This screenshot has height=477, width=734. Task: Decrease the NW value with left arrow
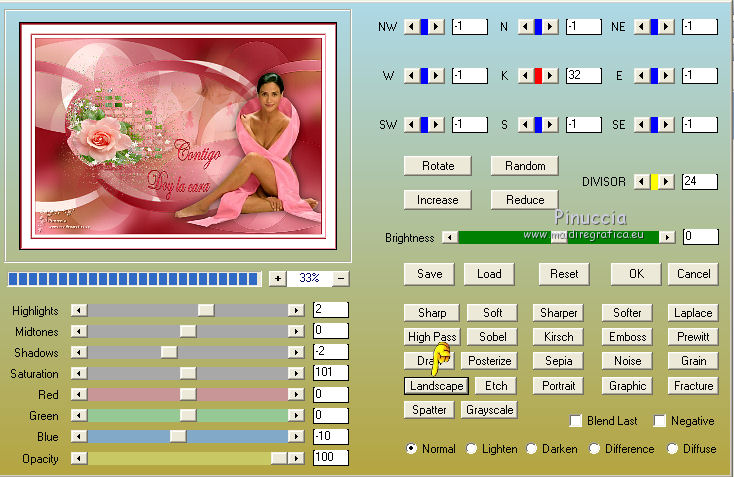(x=411, y=27)
